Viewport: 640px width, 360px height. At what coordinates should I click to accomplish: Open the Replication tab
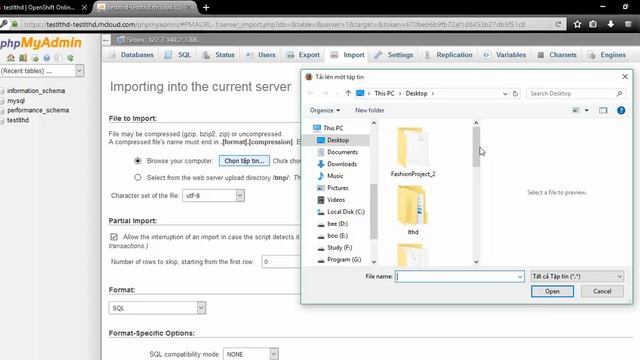[449, 55]
